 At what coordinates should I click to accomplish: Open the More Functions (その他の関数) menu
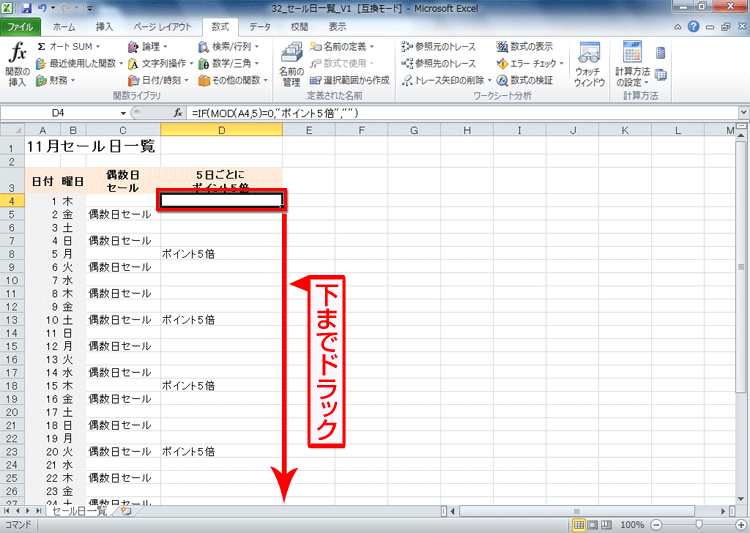(233, 80)
